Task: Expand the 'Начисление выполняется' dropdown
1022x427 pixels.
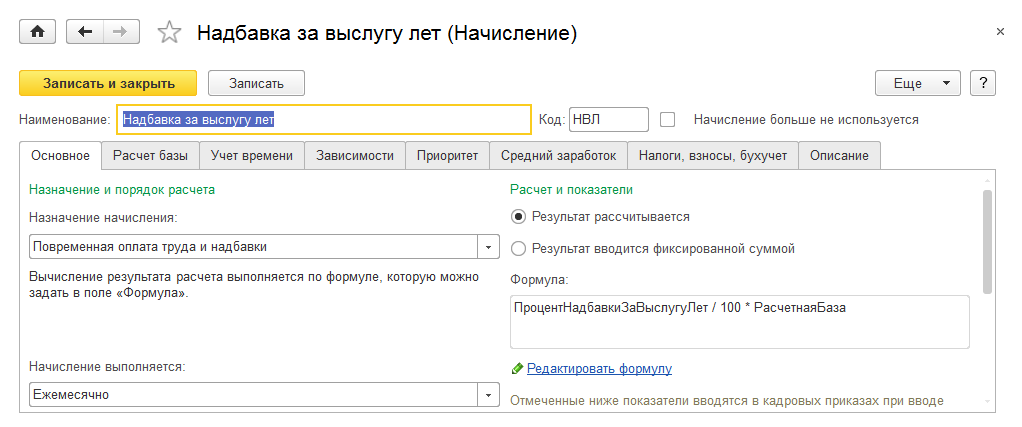Action: click(x=488, y=395)
